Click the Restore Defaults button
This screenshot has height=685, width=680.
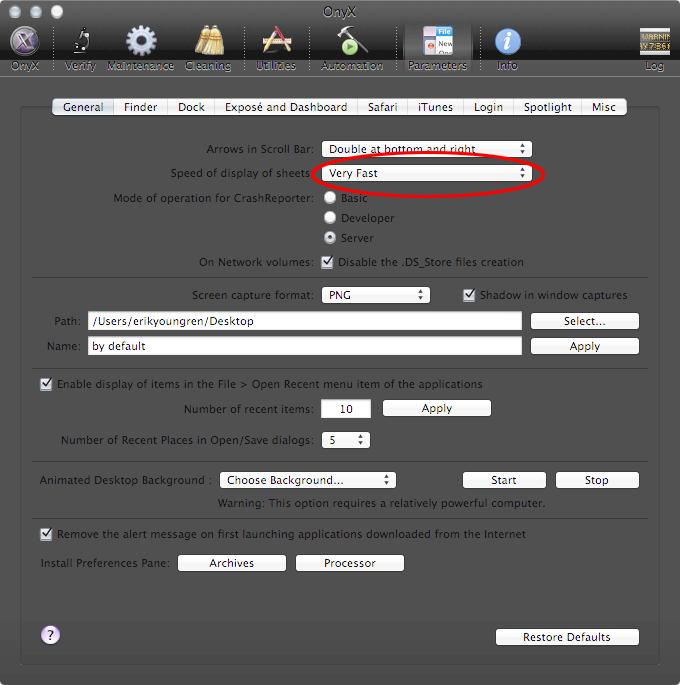coord(567,637)
